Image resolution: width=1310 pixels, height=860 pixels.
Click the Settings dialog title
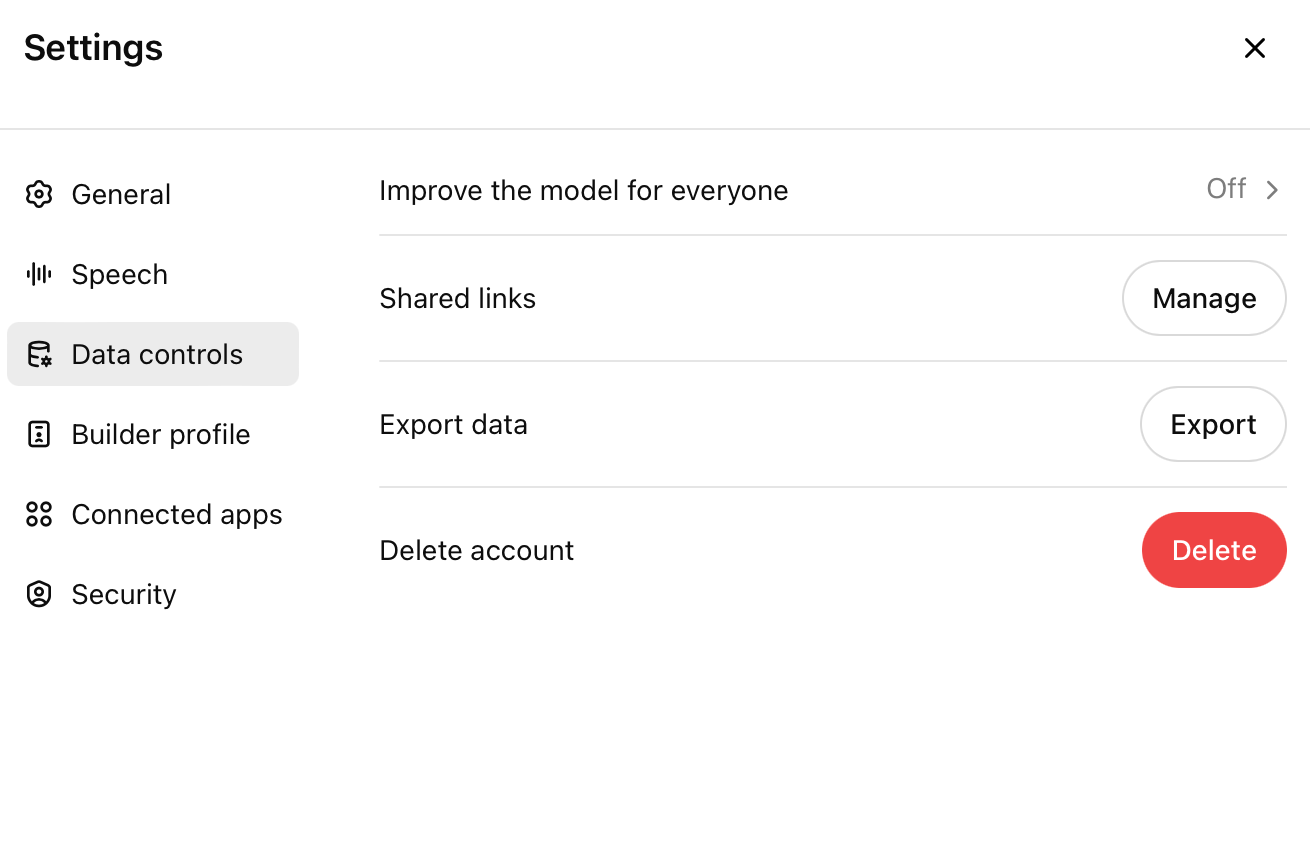pos(93,48)
